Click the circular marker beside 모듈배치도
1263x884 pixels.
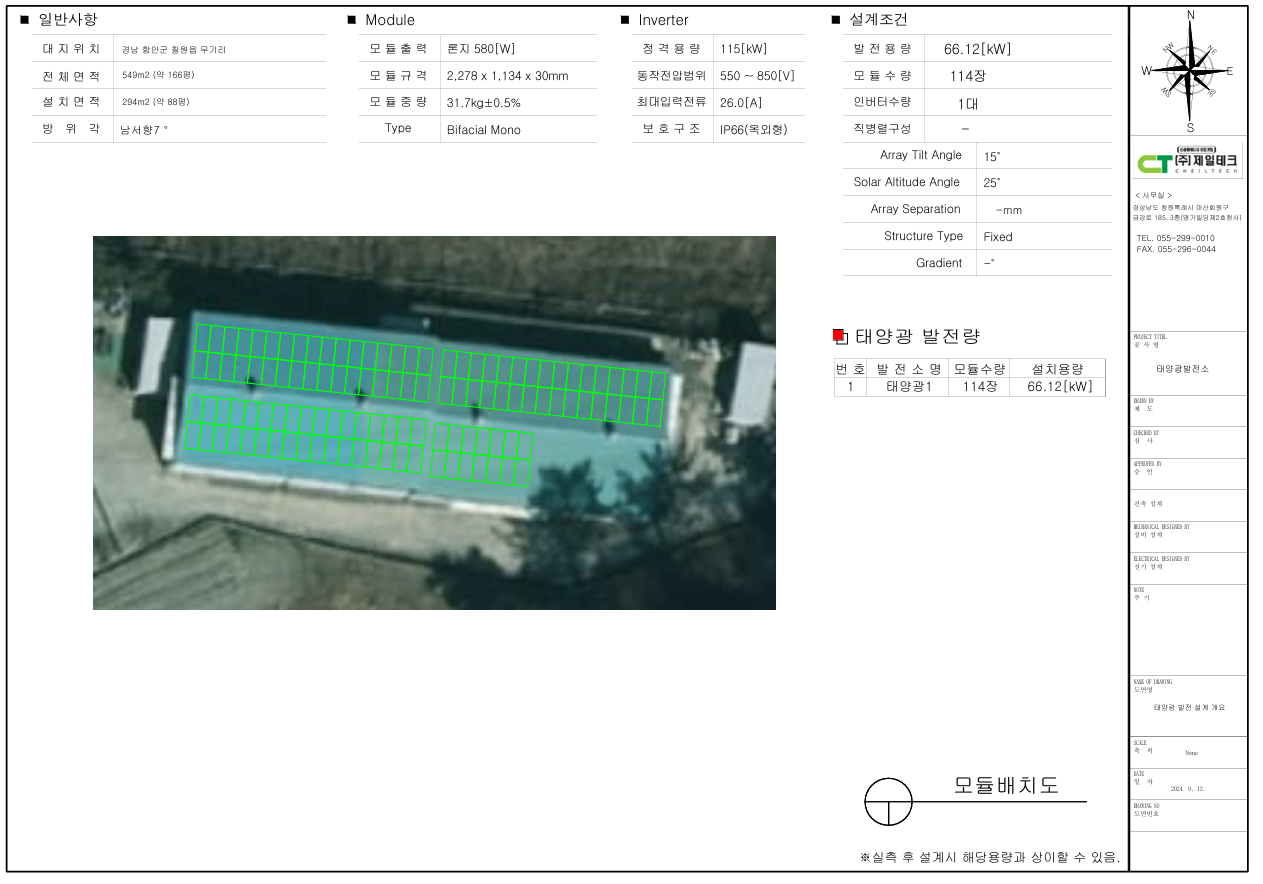point(888,802)
